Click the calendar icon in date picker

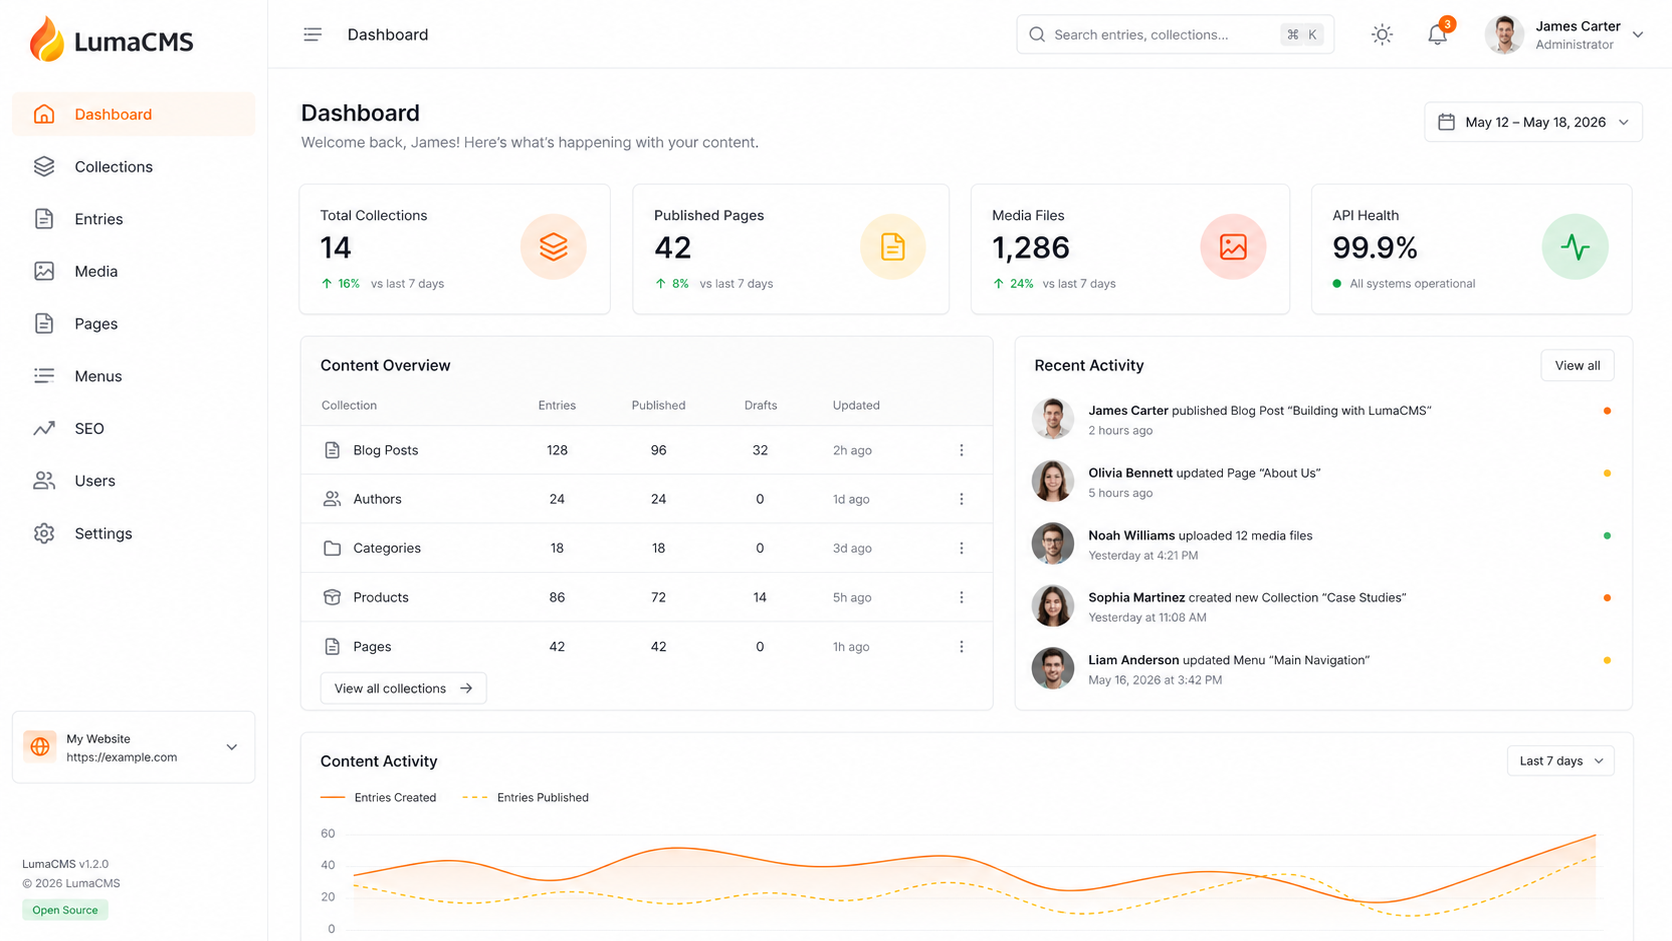tap(1446, 122)
